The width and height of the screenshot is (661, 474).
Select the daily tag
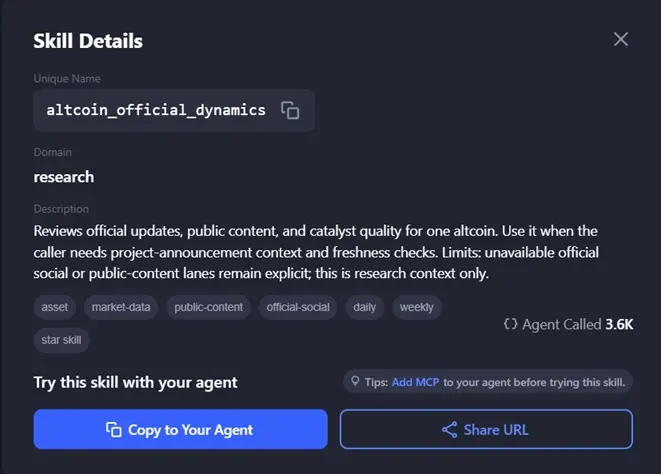coord(365,307)
